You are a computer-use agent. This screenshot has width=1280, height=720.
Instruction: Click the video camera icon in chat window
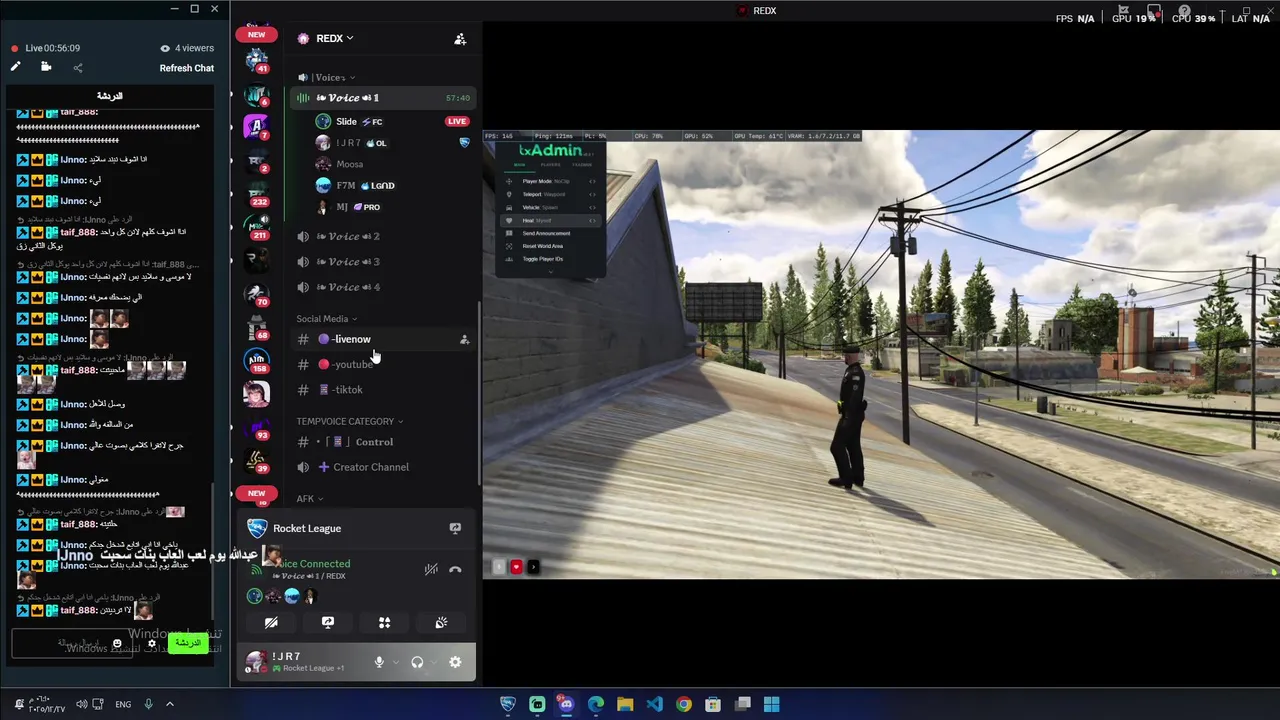(46, 67)
